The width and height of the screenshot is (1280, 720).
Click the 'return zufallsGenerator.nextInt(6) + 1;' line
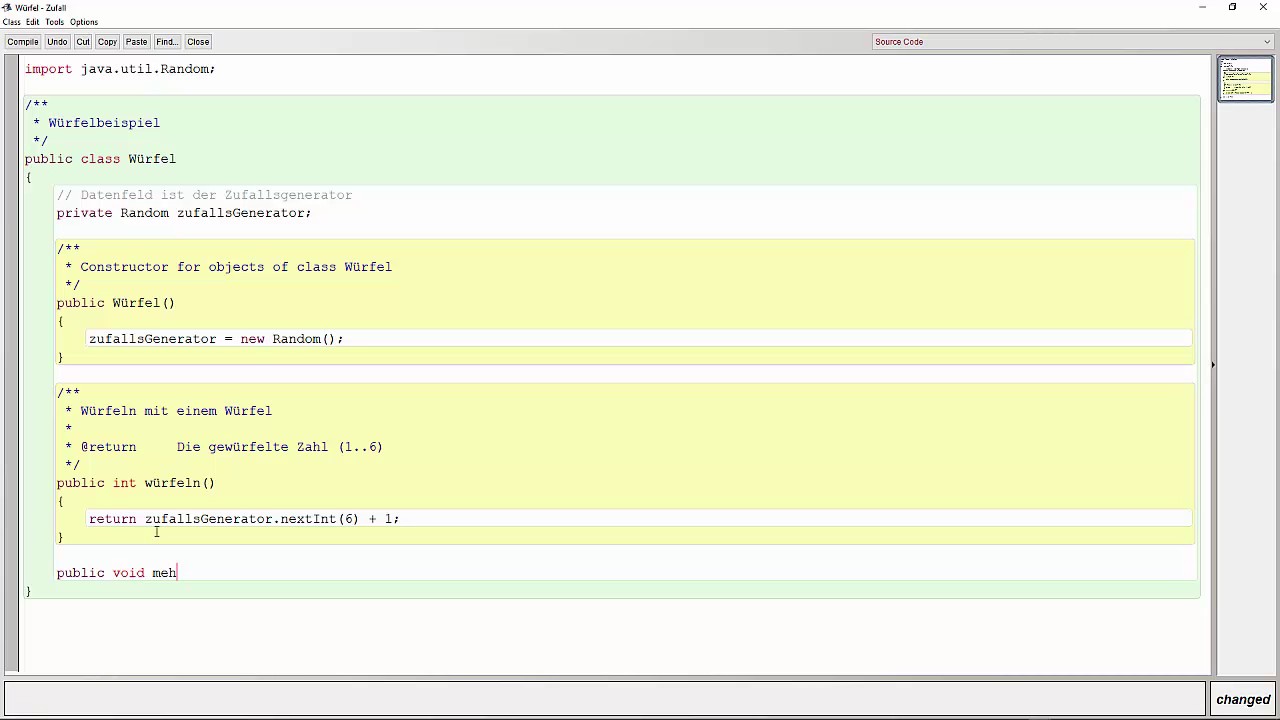(244, 519)
